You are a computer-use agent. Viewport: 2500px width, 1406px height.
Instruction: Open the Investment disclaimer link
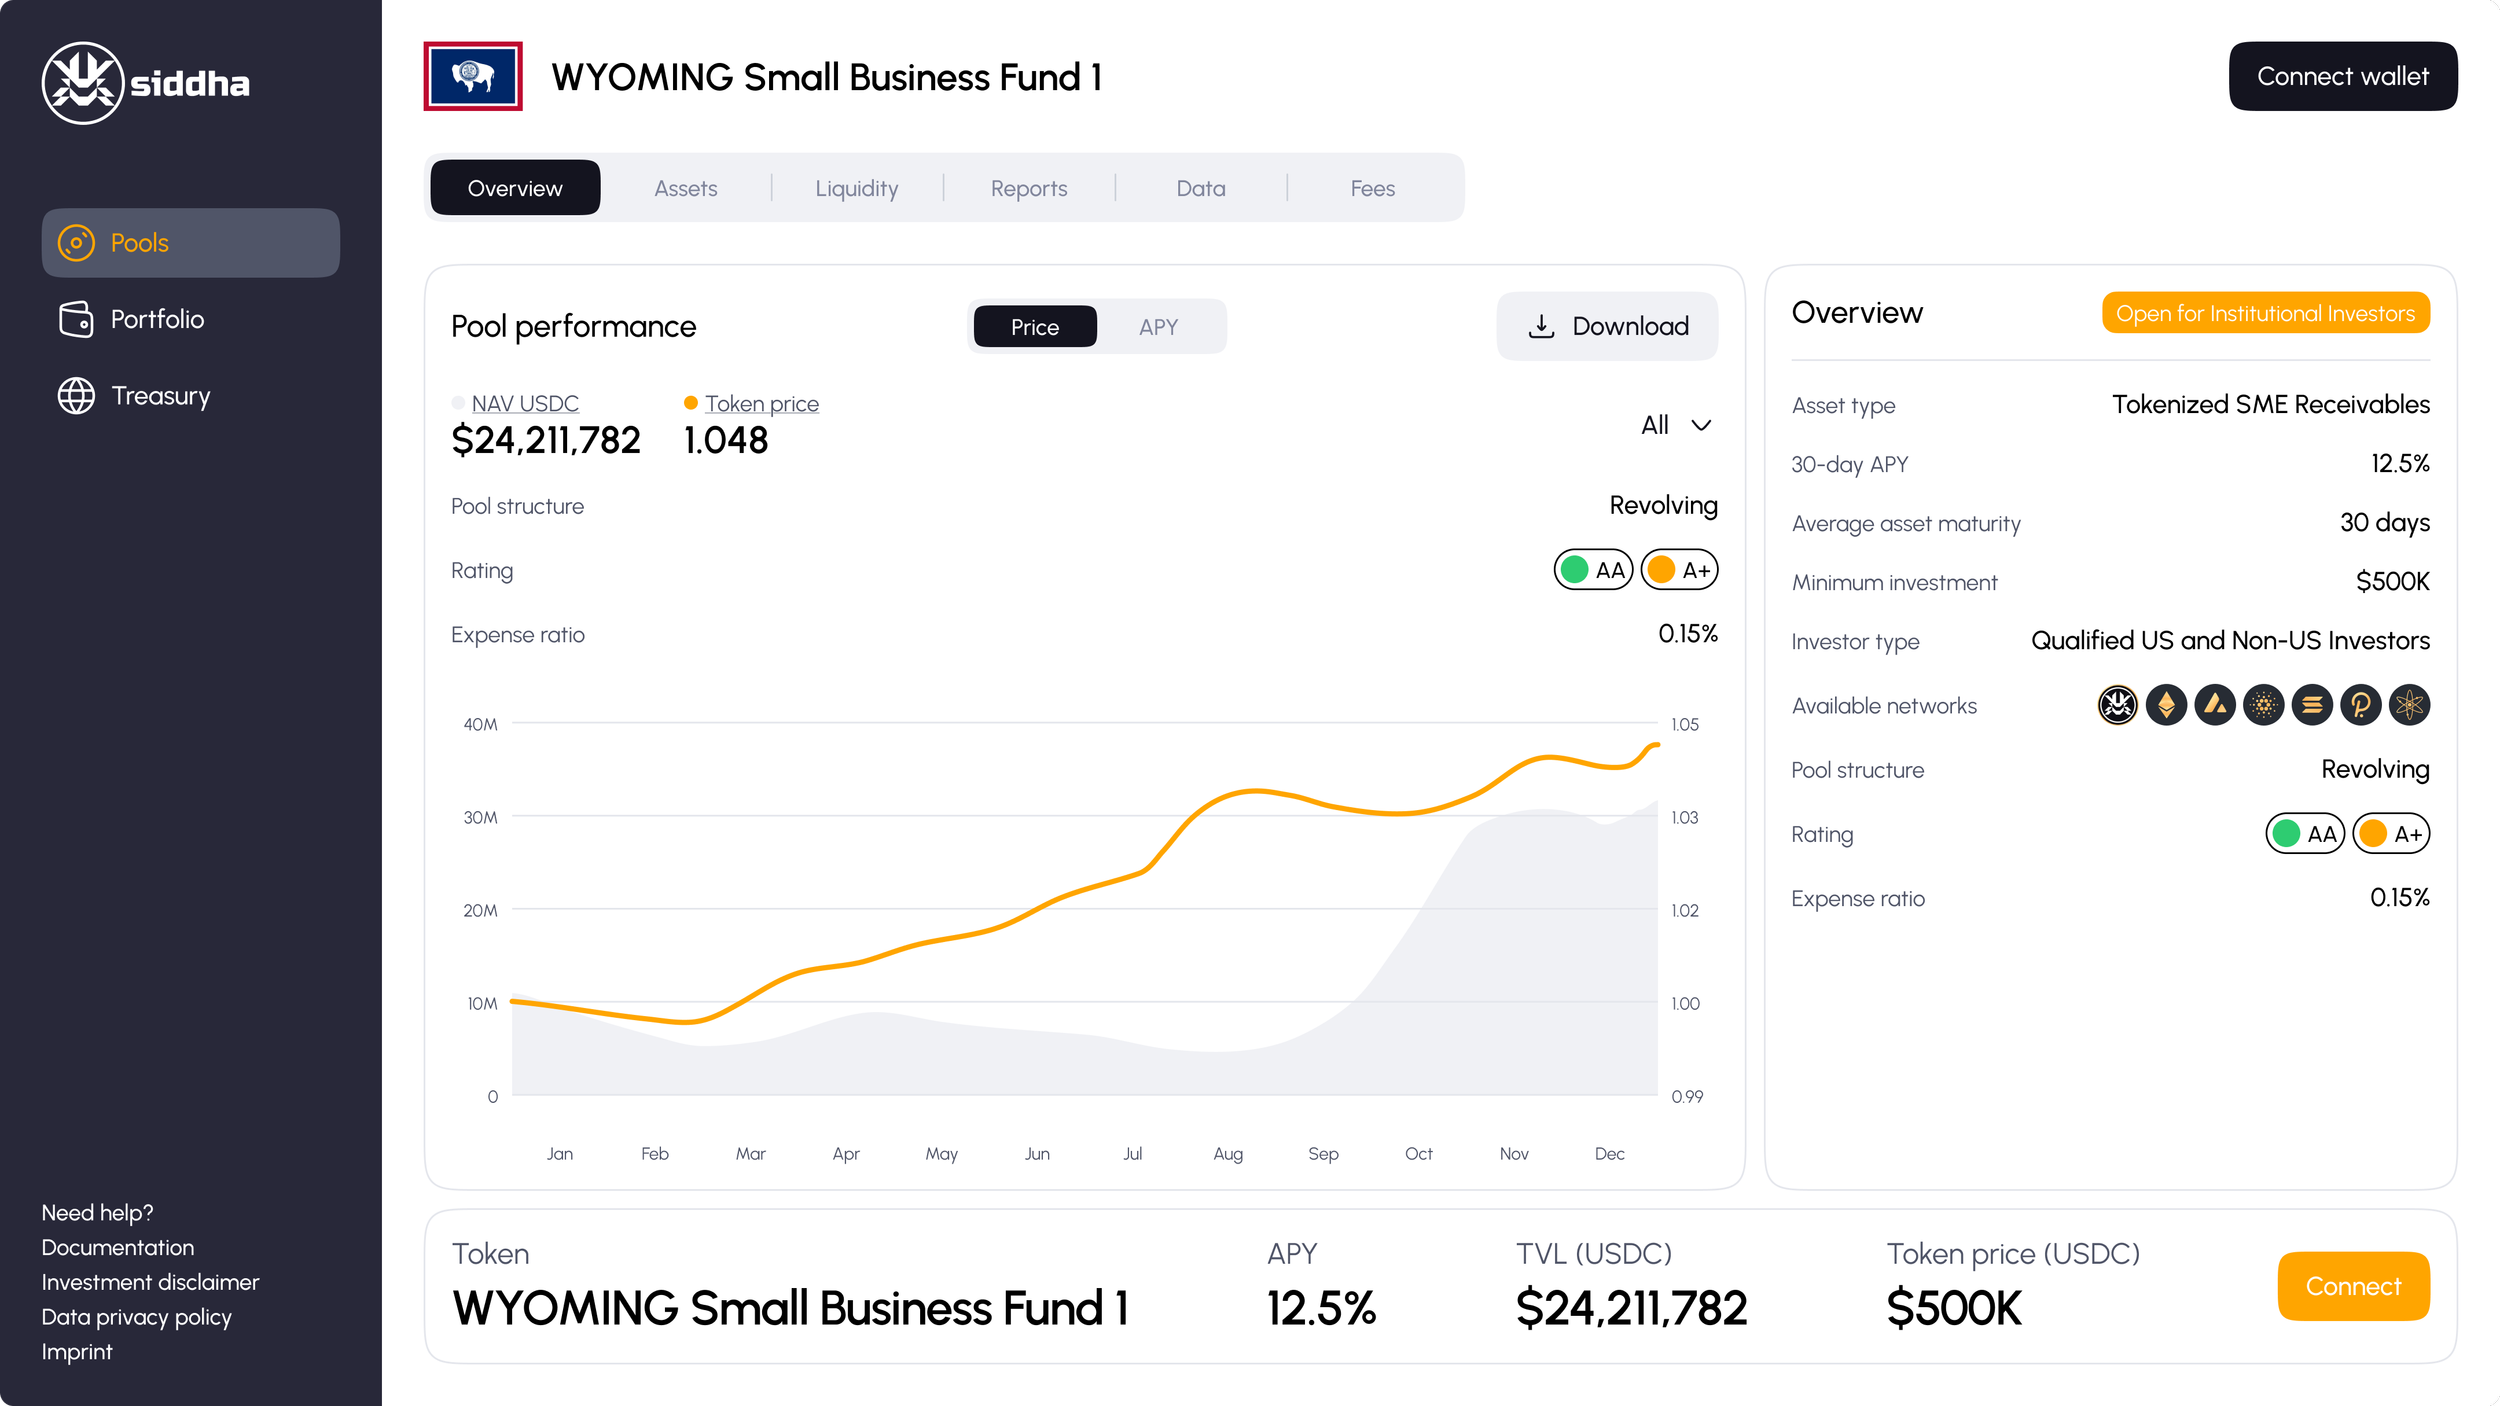point(150,1282)
